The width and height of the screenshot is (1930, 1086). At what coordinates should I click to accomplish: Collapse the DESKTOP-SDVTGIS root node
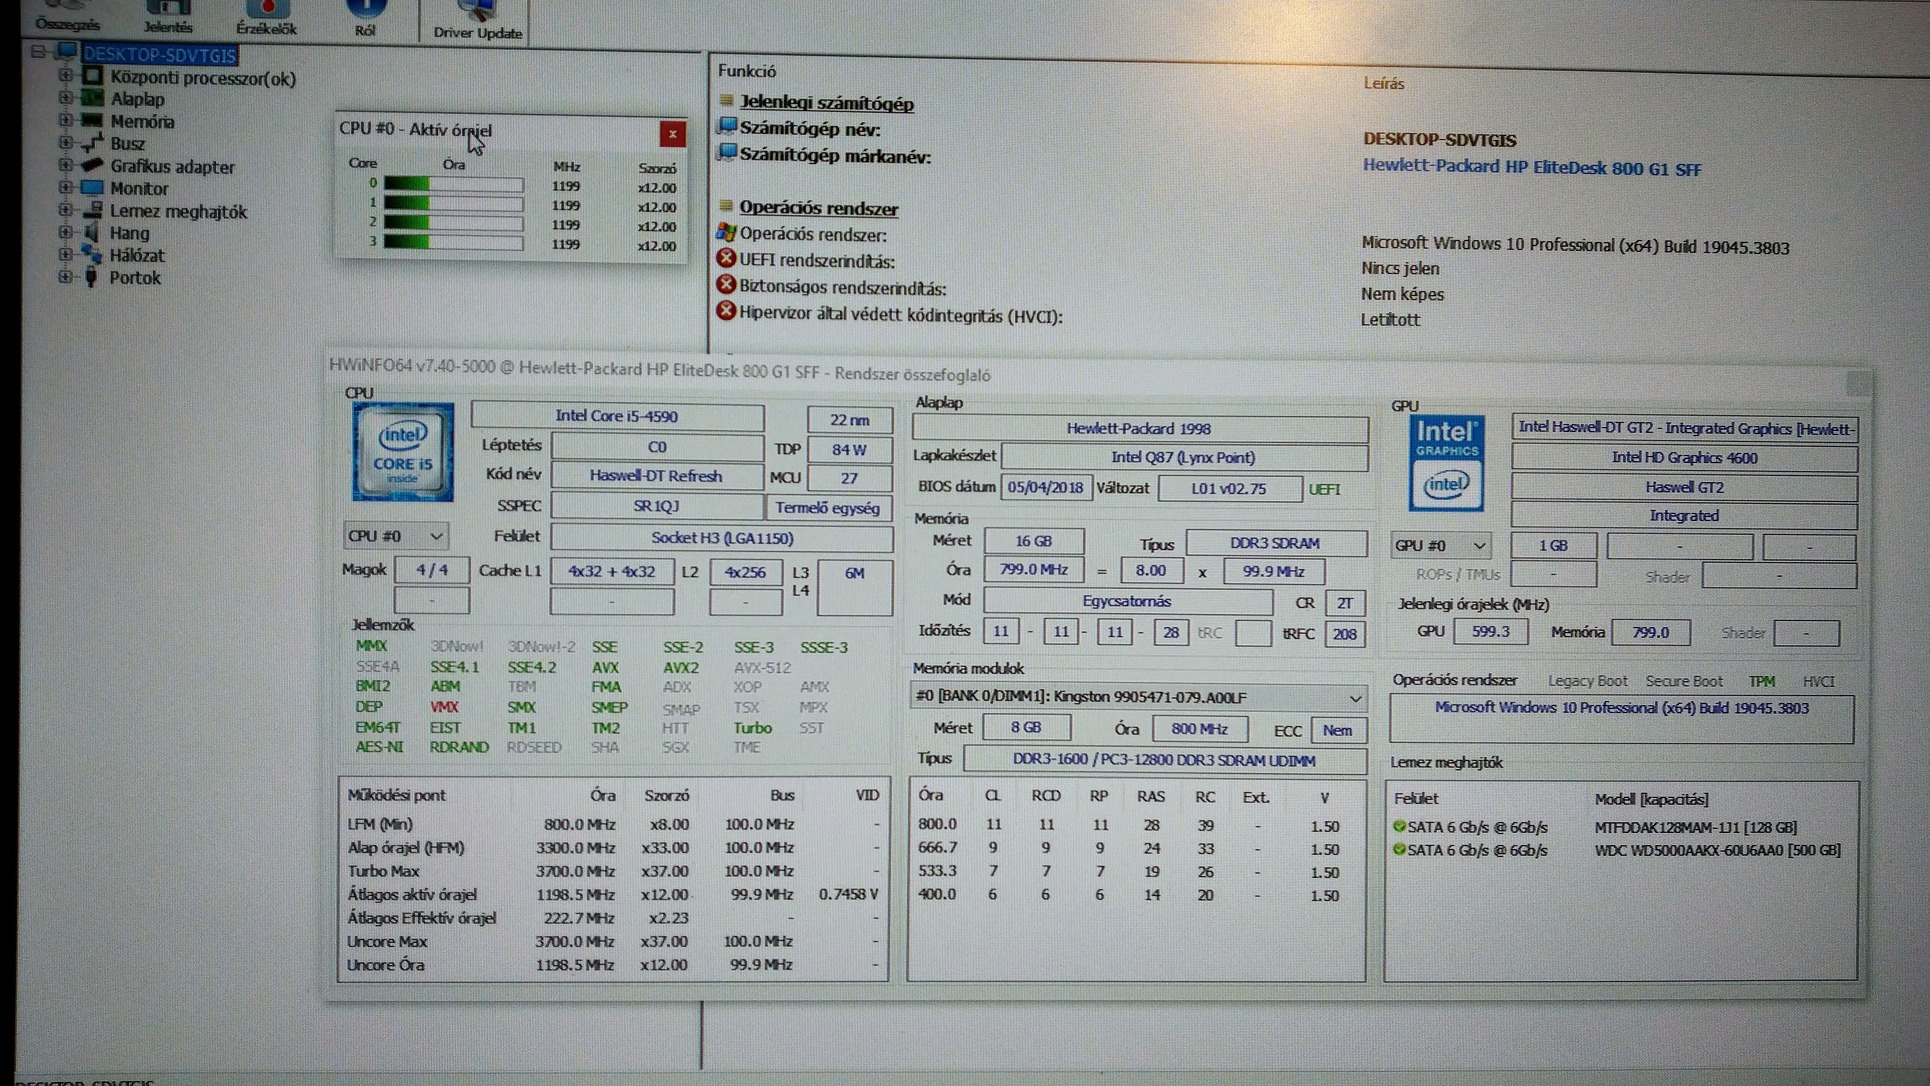38,52
